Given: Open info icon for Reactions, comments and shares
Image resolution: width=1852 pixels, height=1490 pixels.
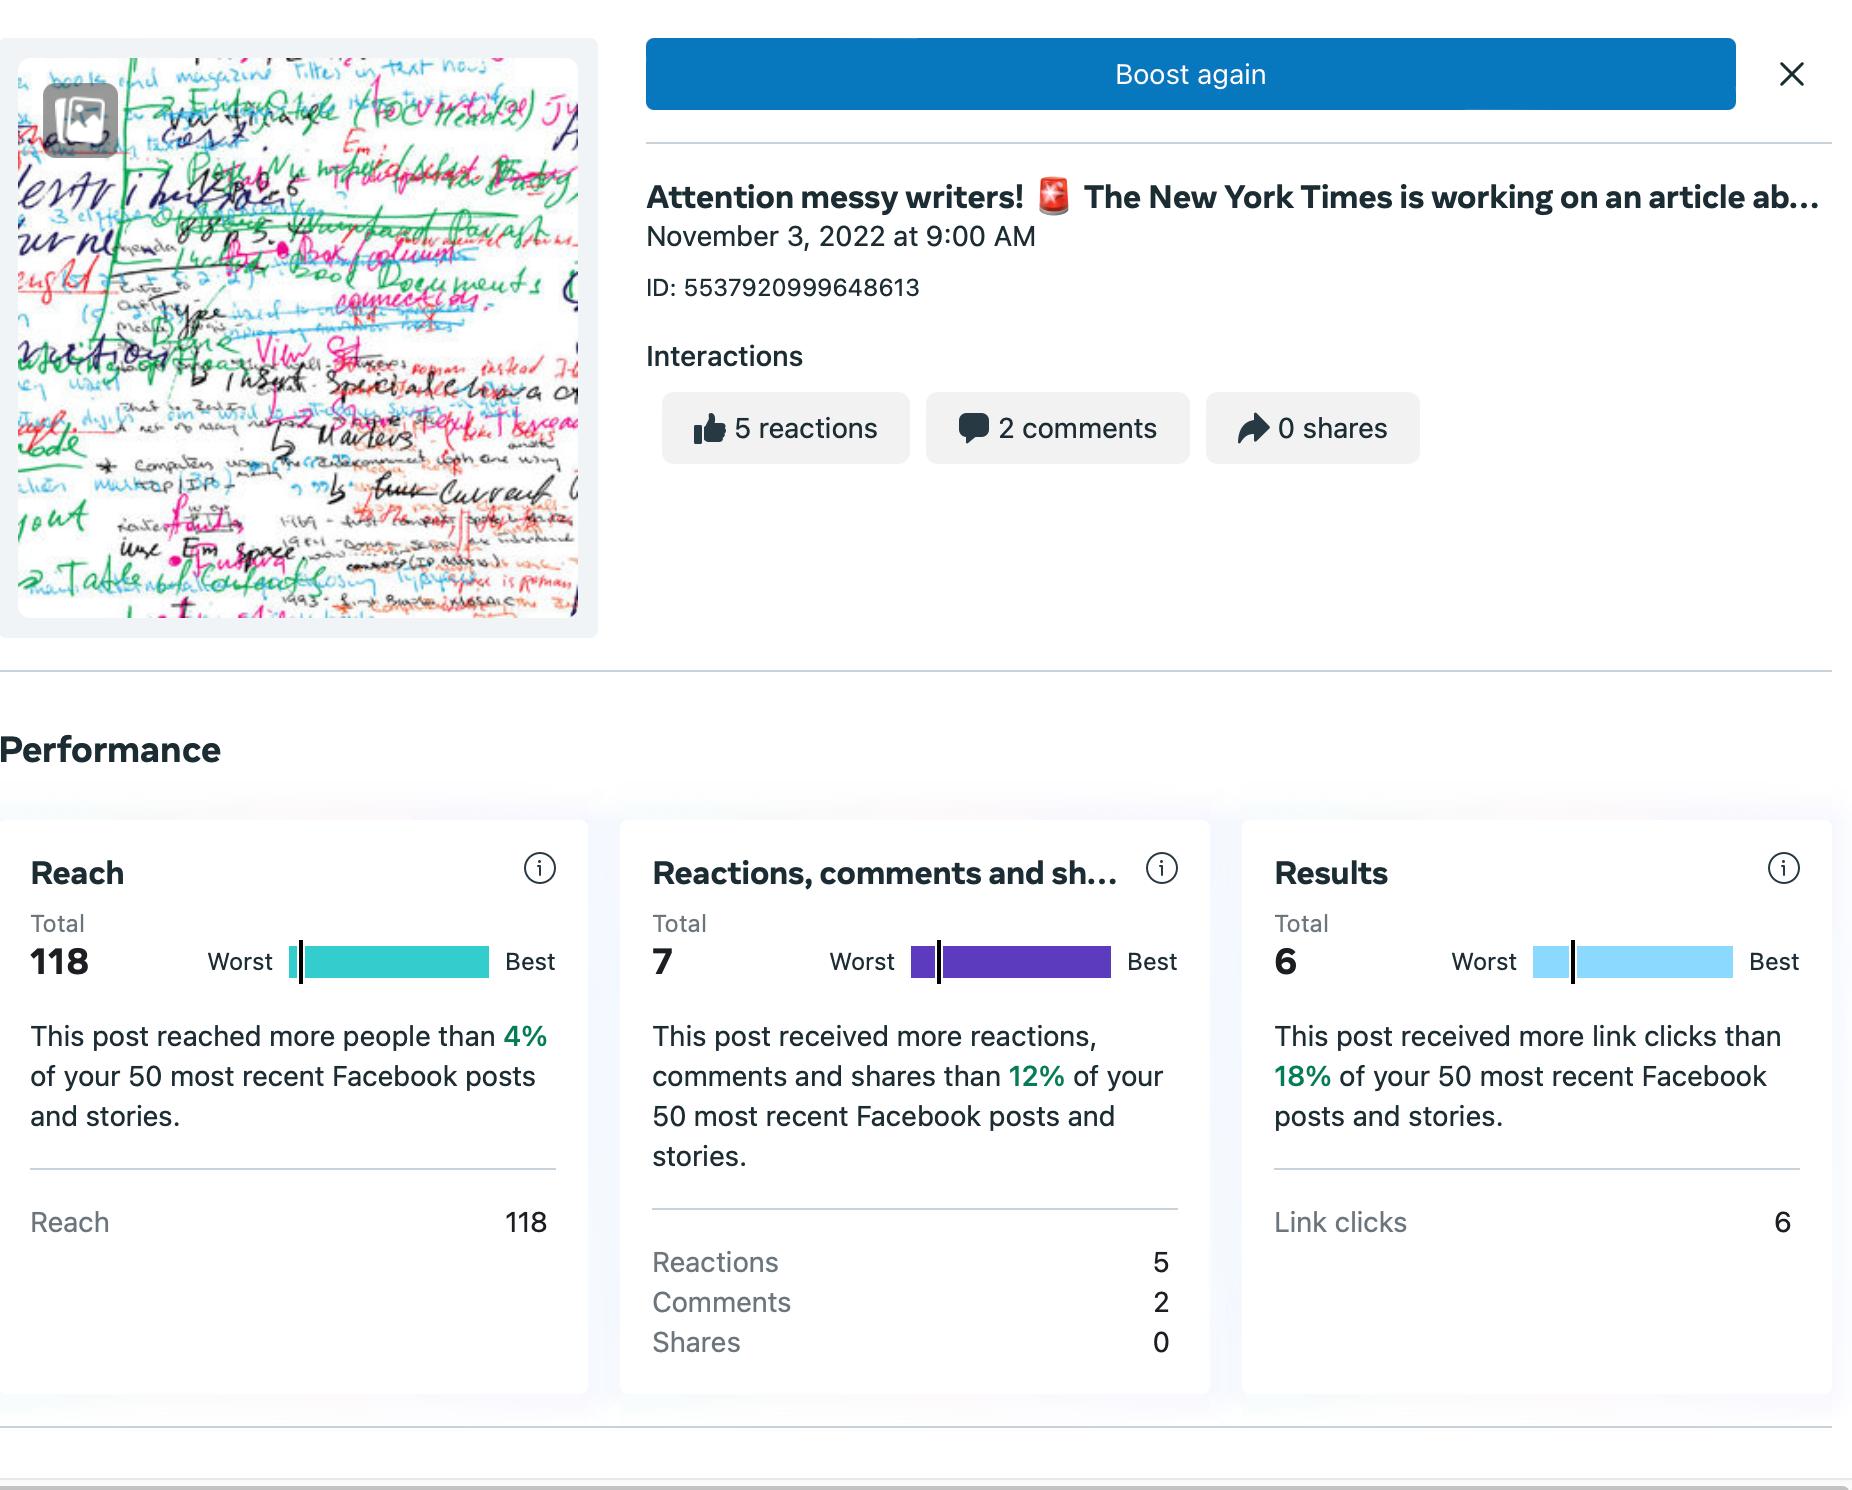Looking at the screenshot, I should (1162, 868).
